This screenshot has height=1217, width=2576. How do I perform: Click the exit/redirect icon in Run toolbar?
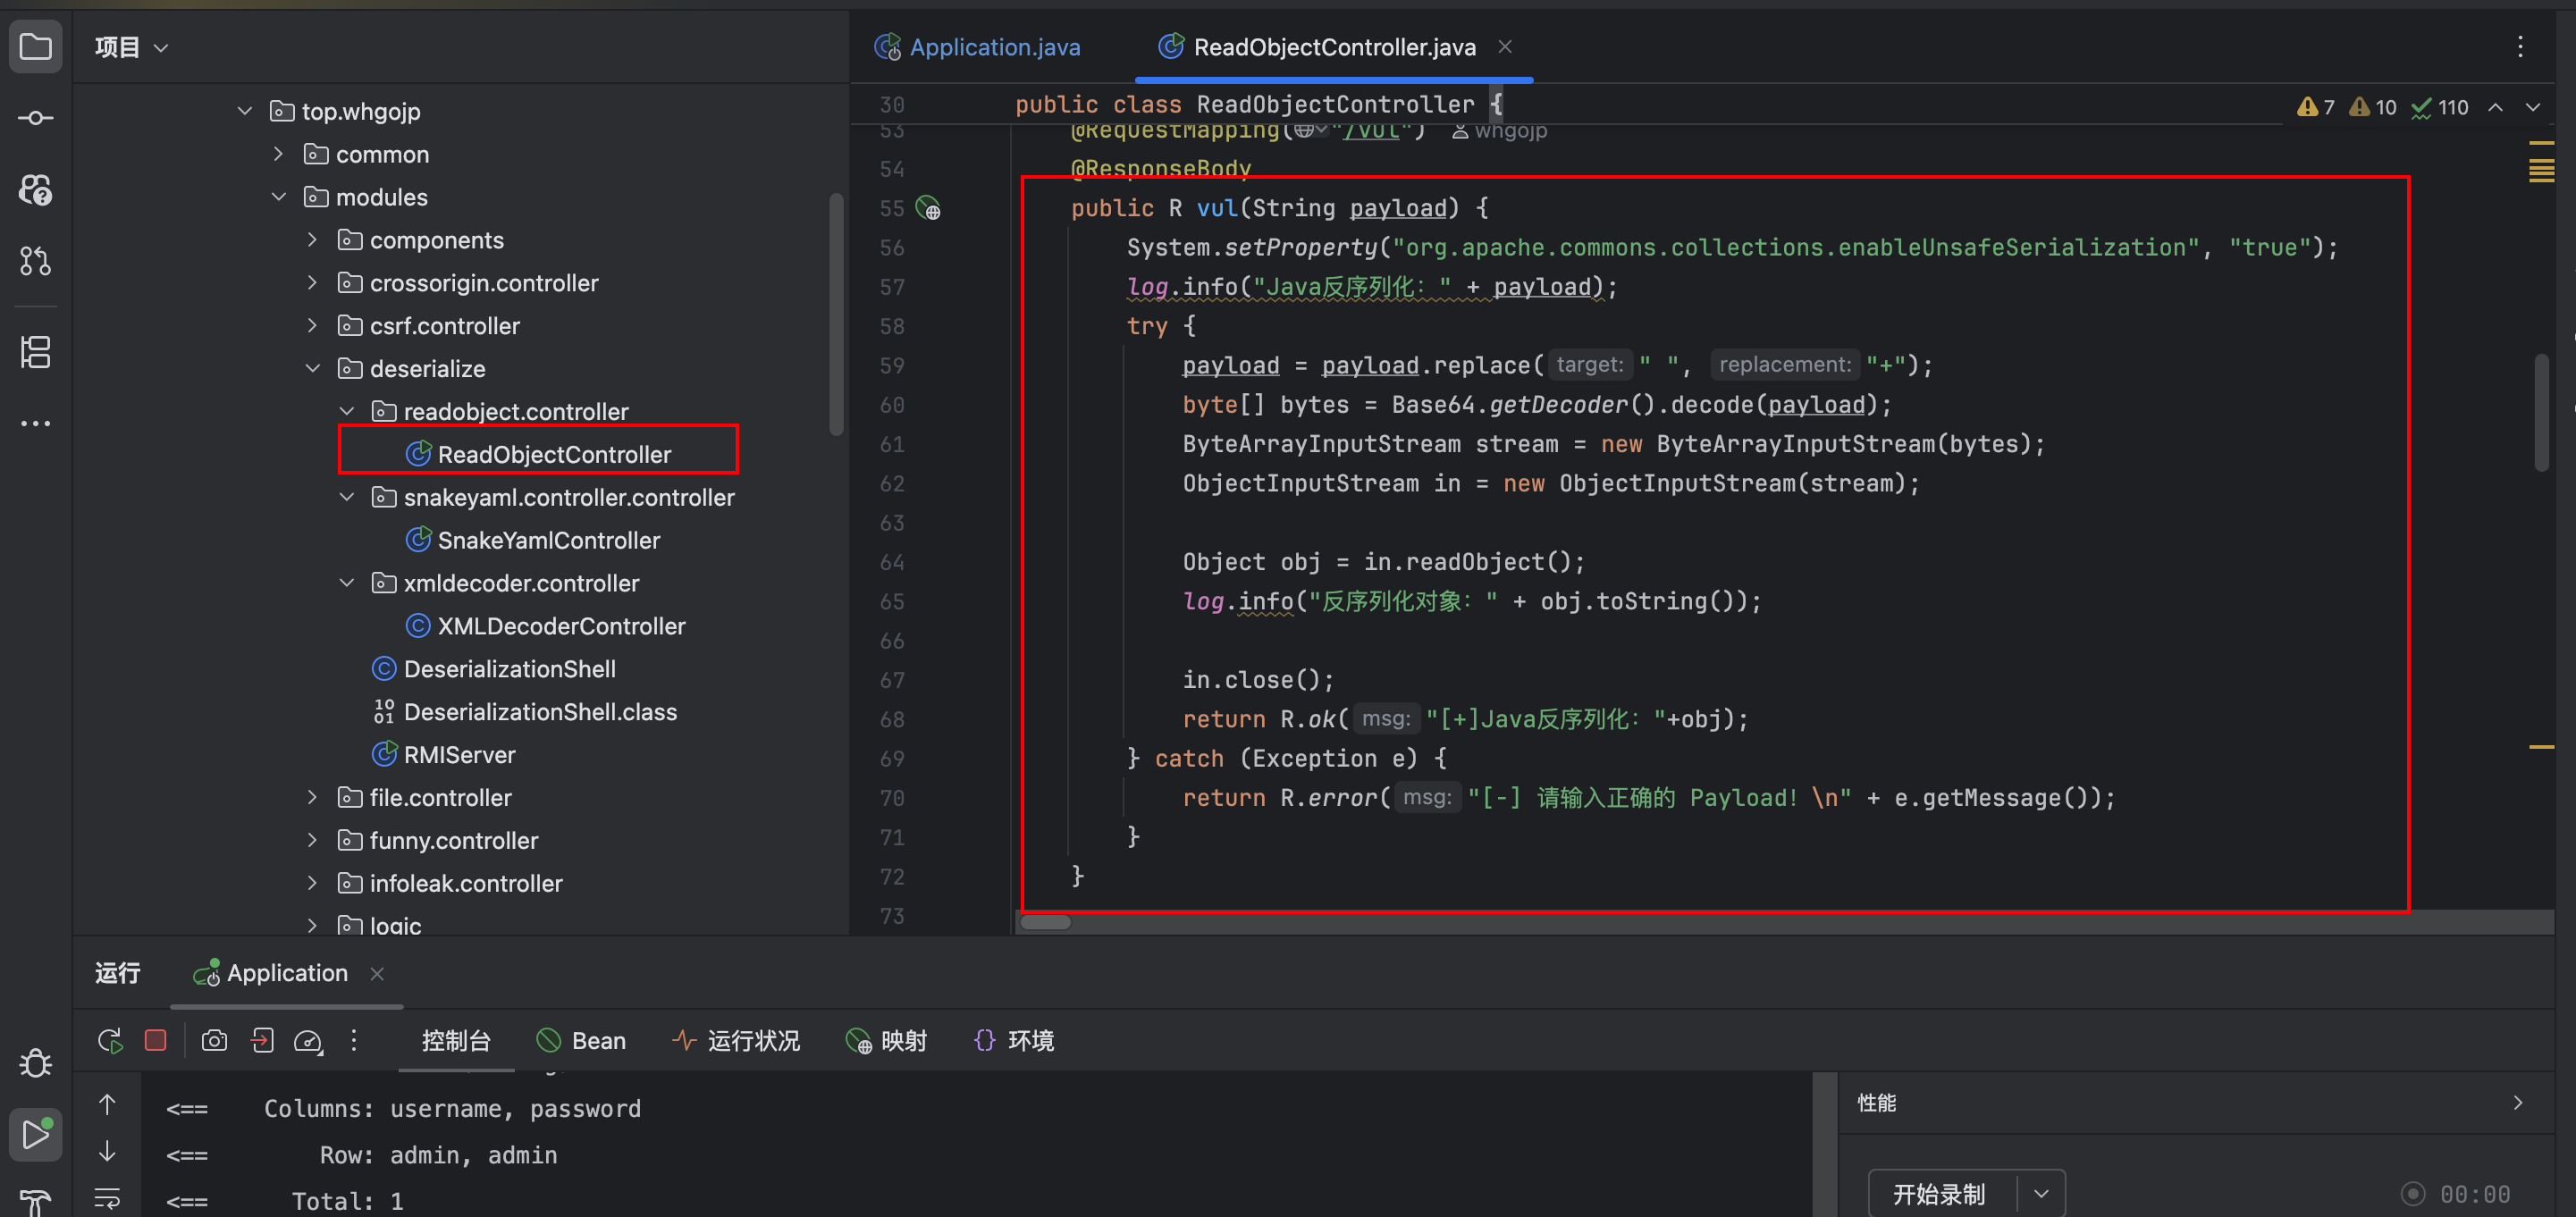point(262,1041)
